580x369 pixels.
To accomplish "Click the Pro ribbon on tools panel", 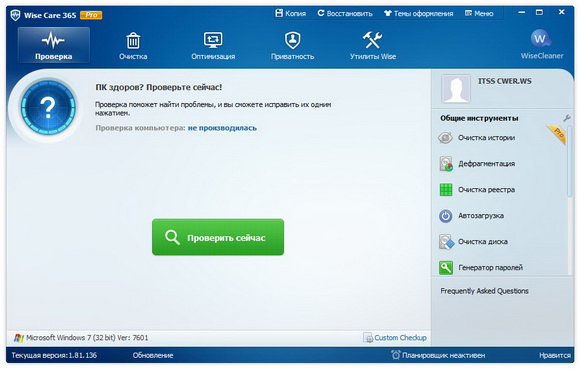I will tap(557, 134).
